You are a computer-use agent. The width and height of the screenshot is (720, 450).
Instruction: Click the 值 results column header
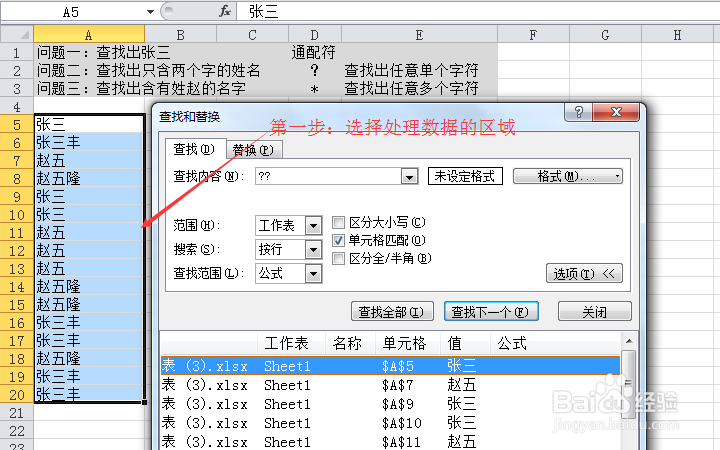pos(465,343)
